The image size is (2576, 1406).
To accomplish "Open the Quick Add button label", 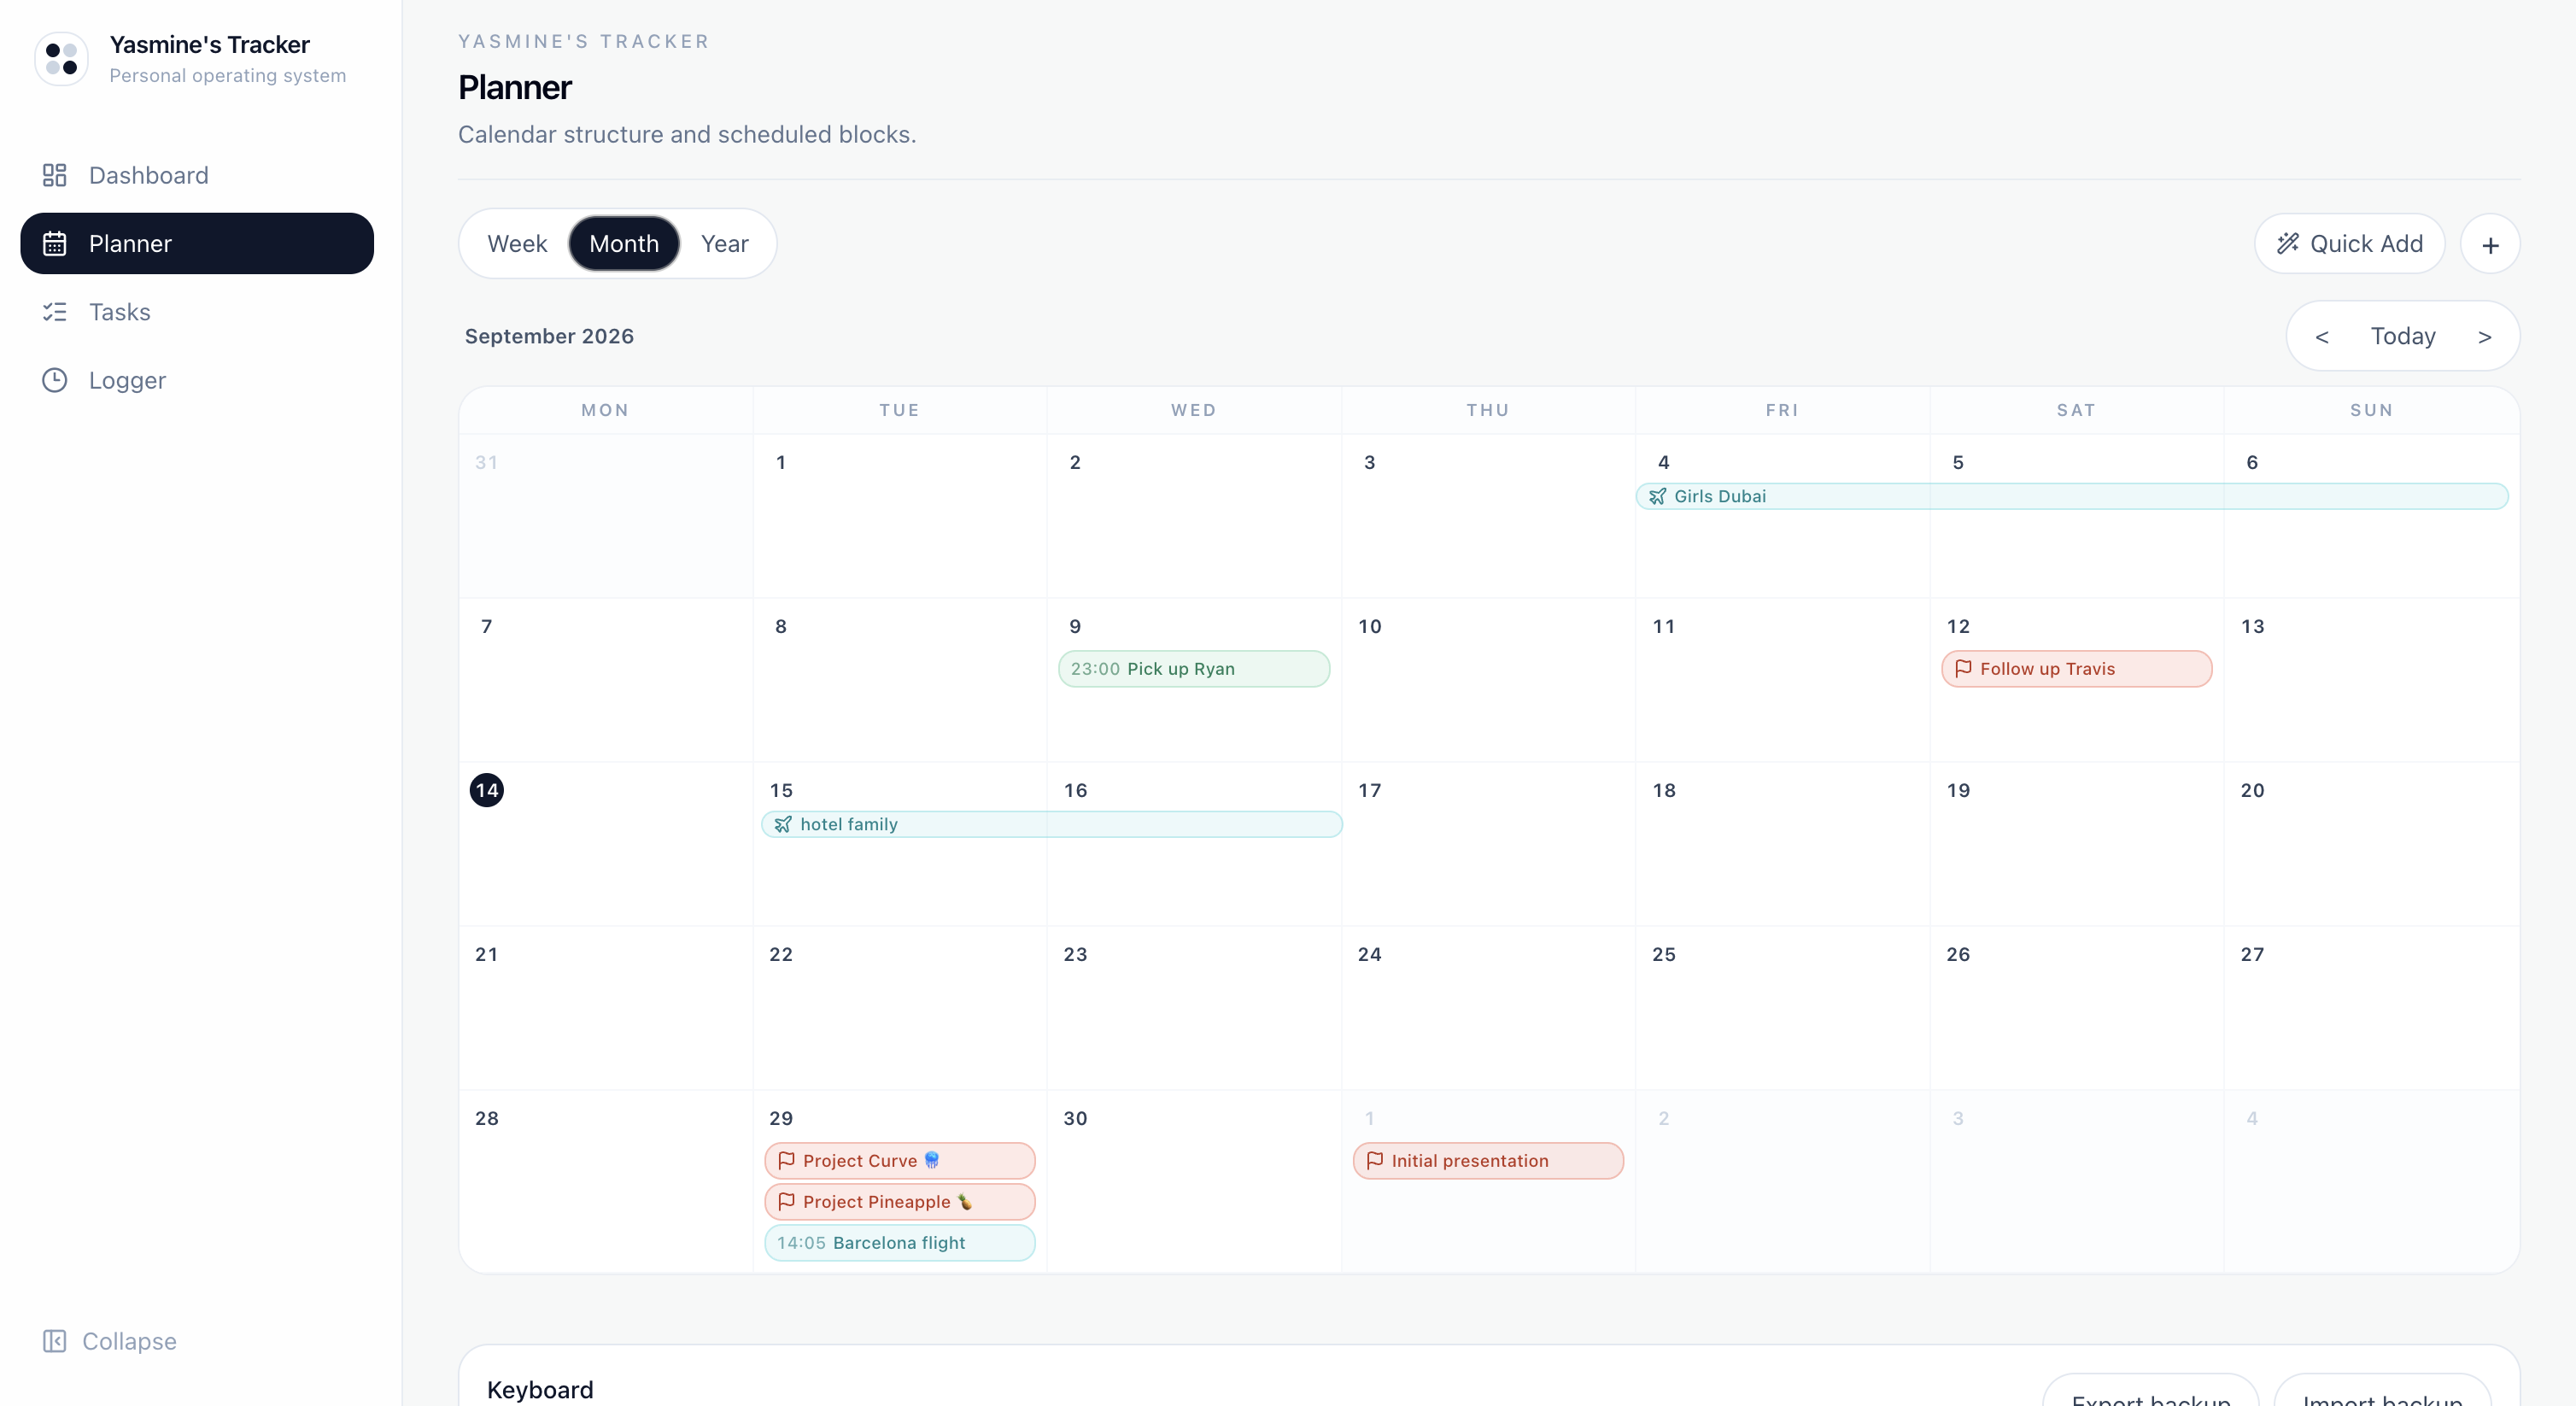I will pyautogui.click(x=2366, y=243).
